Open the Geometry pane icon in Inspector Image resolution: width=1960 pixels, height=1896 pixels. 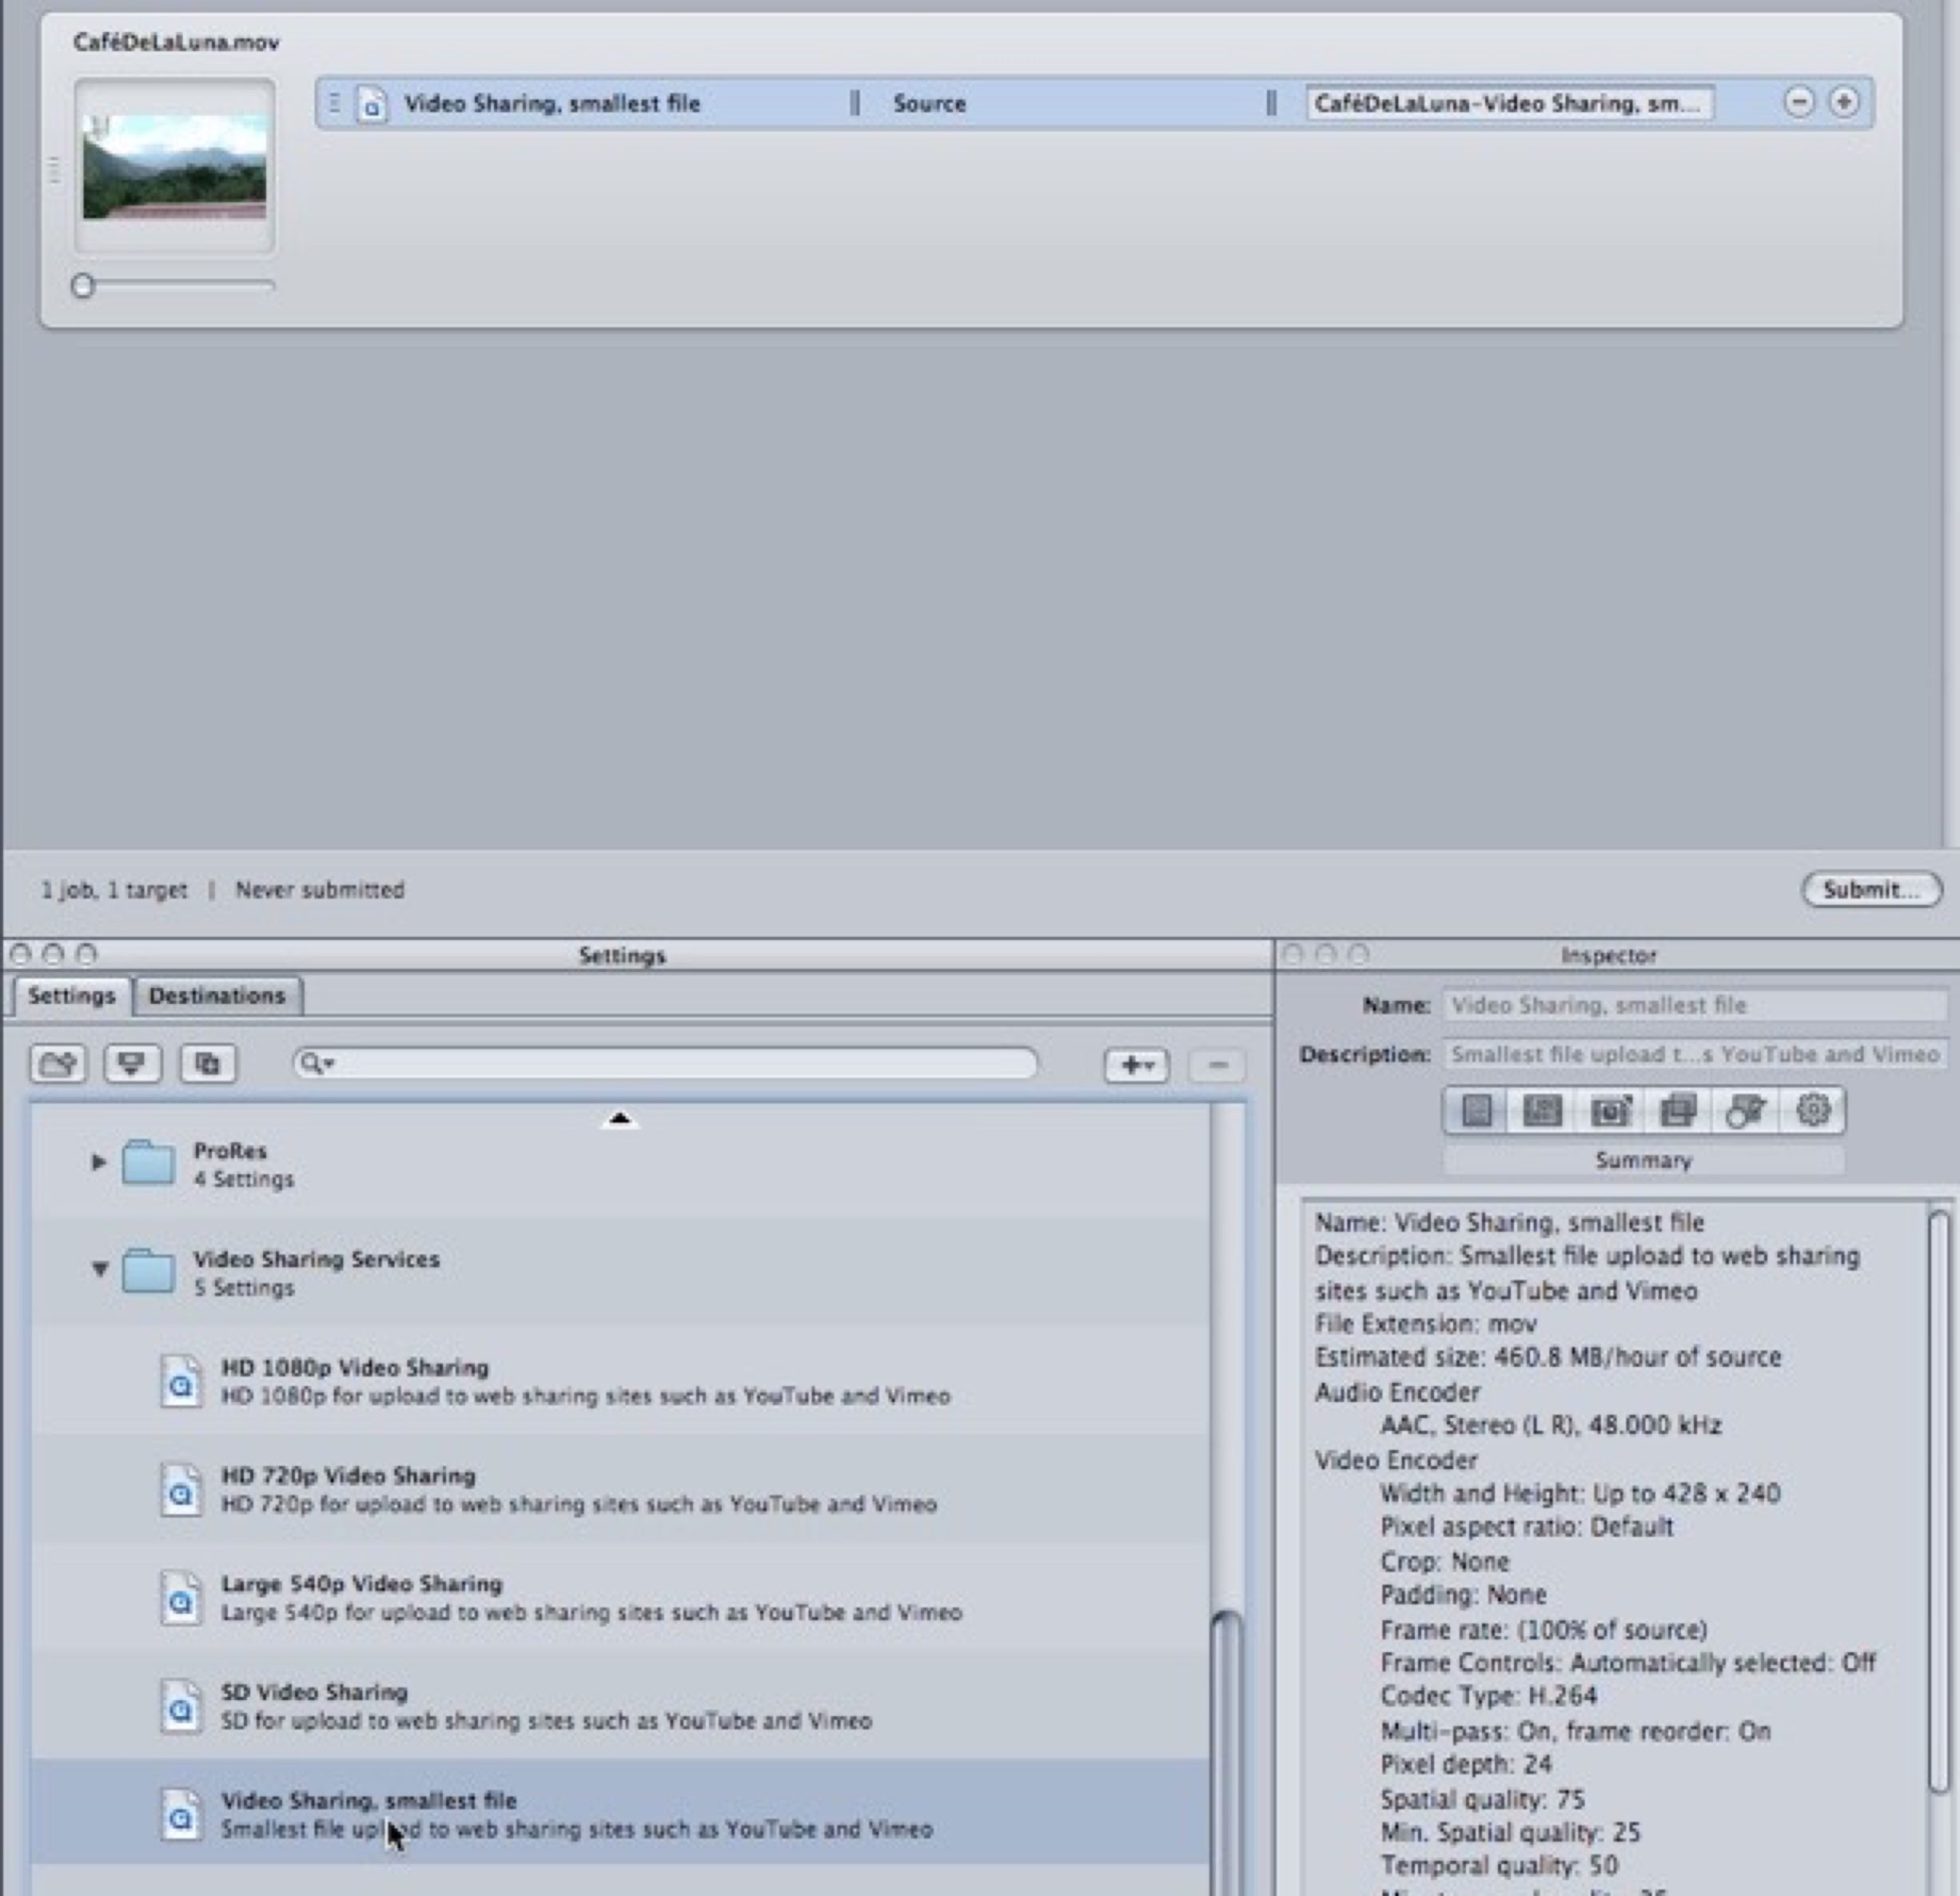click(1745, 1110)
